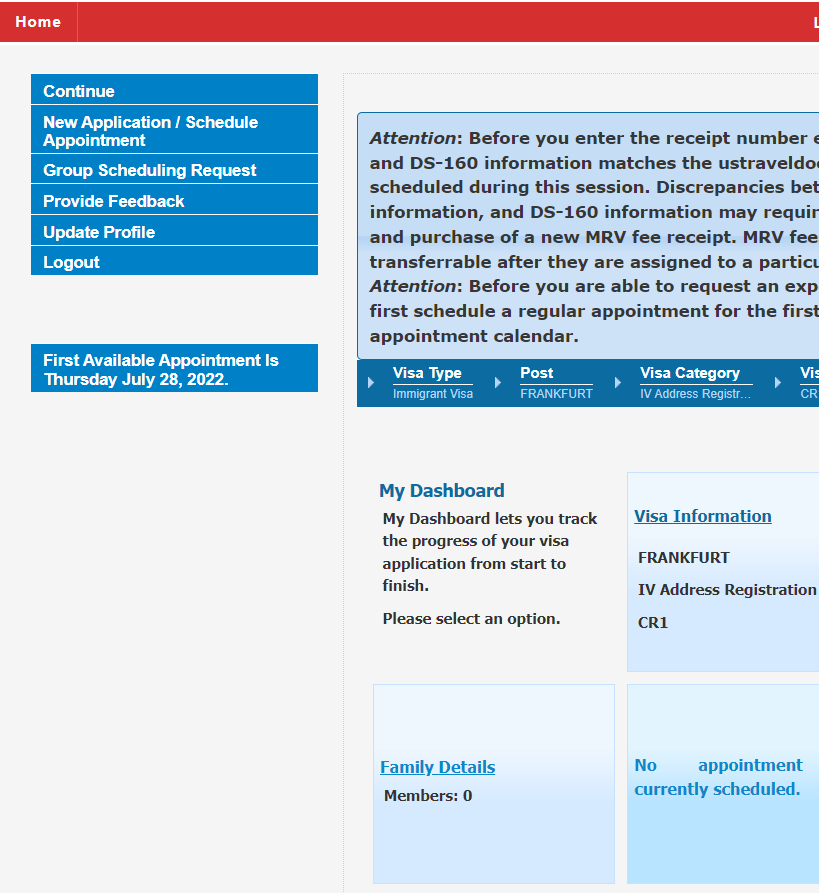This screenshot has width=819, height=893.
Task: Select Continue in the sidebar menu
Action: (174, 89)
